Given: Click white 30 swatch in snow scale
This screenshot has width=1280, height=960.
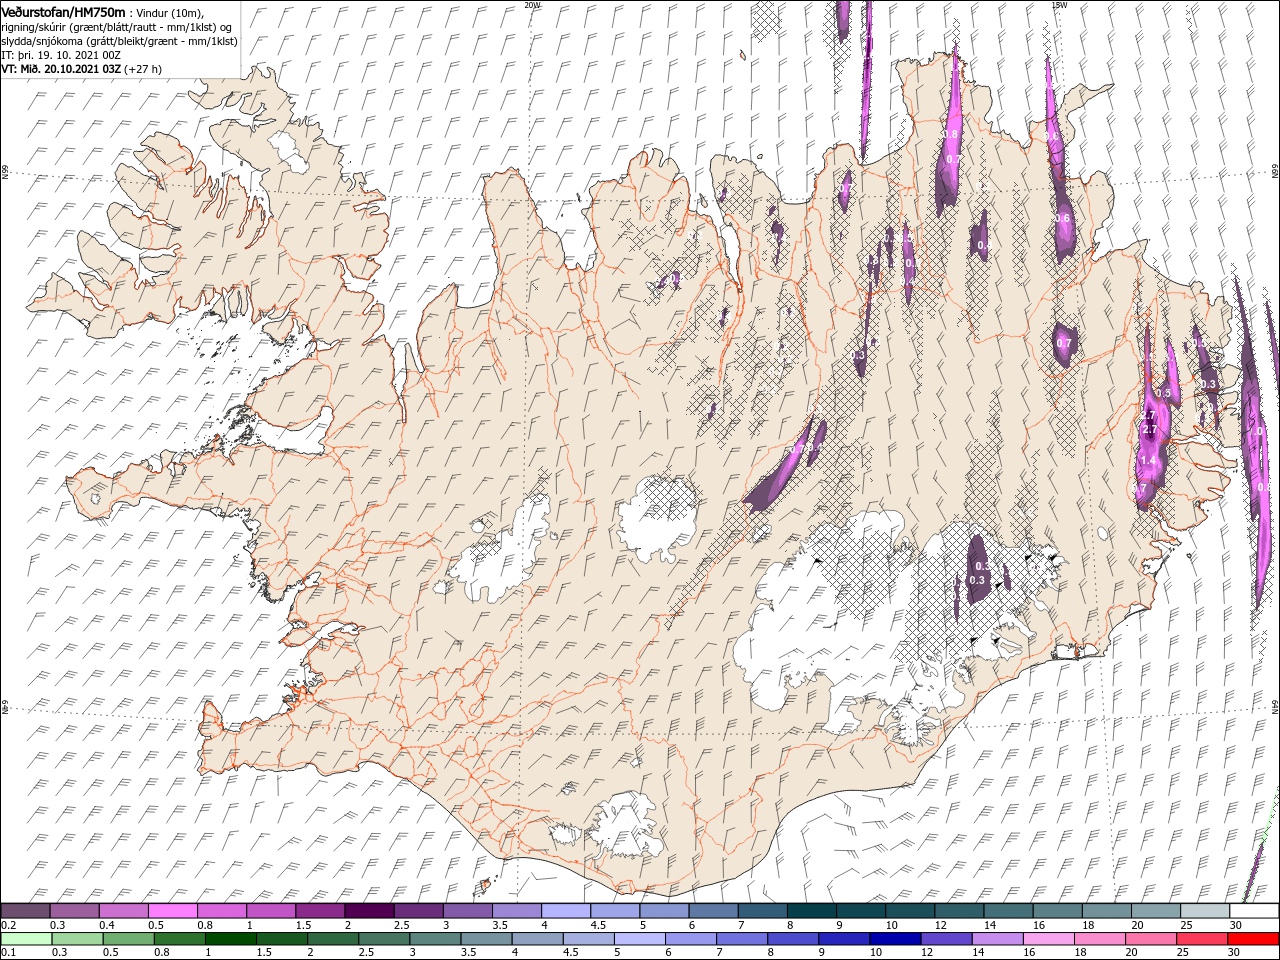Looking at the screenshot, I should pos(1254,911).
